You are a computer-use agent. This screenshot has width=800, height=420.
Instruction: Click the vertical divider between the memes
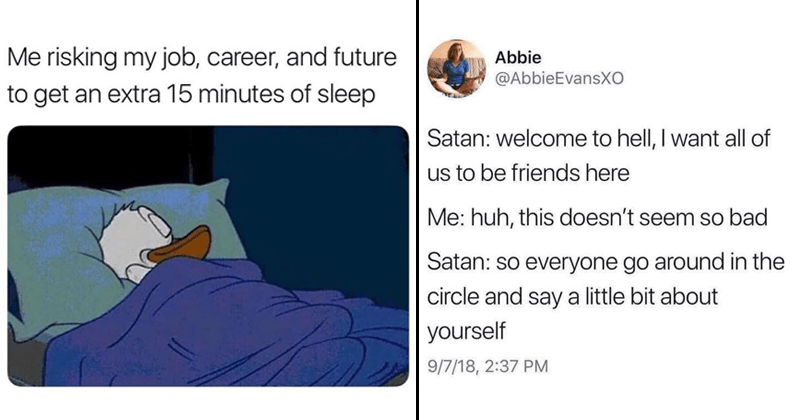[416, 210]
